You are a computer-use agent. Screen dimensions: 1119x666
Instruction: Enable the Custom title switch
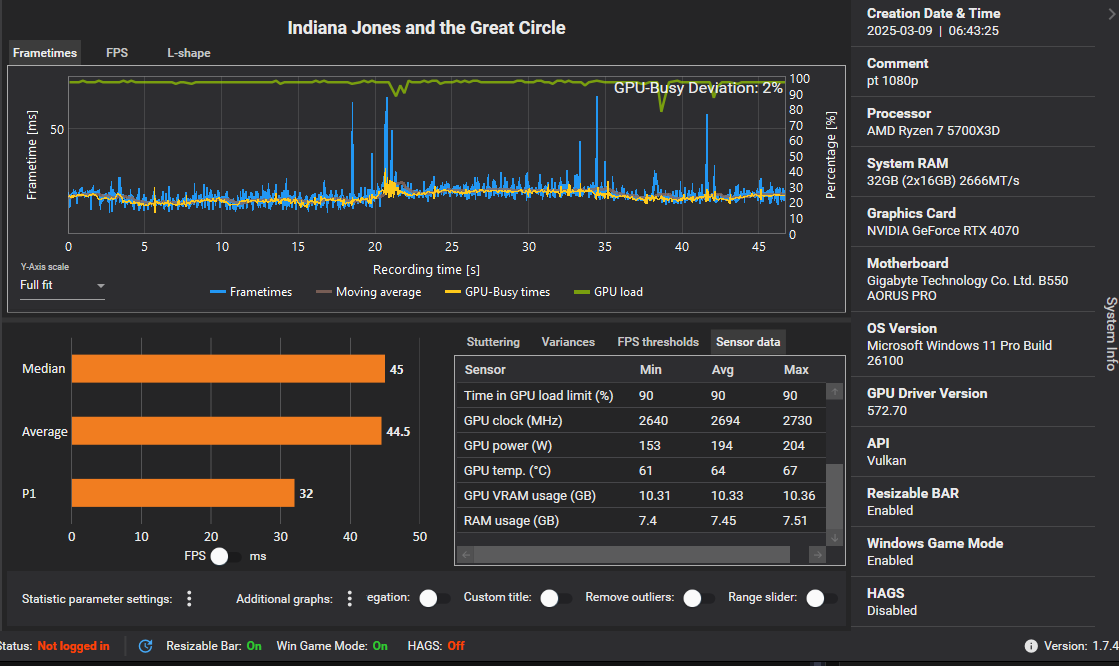point(555,598)
